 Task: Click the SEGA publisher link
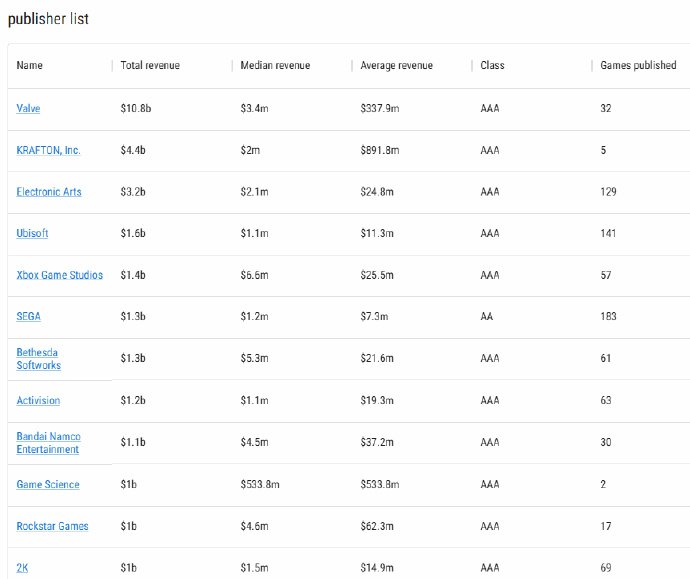(28, 316)
